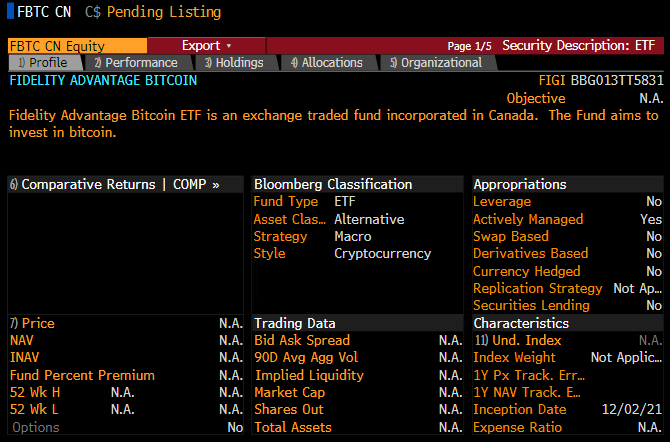Select the Shares Out label
The height and width of the screenshot is (442, 670).
pyautogui.click(x=289, y=410)
